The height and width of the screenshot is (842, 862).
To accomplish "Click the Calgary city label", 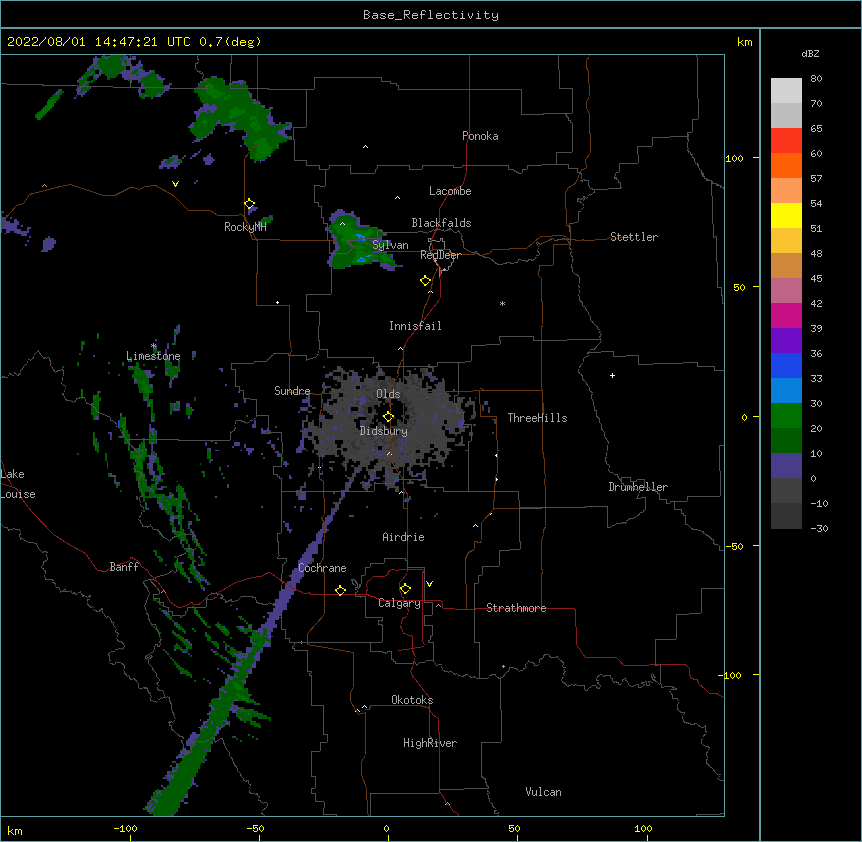I will pos(399,603).
